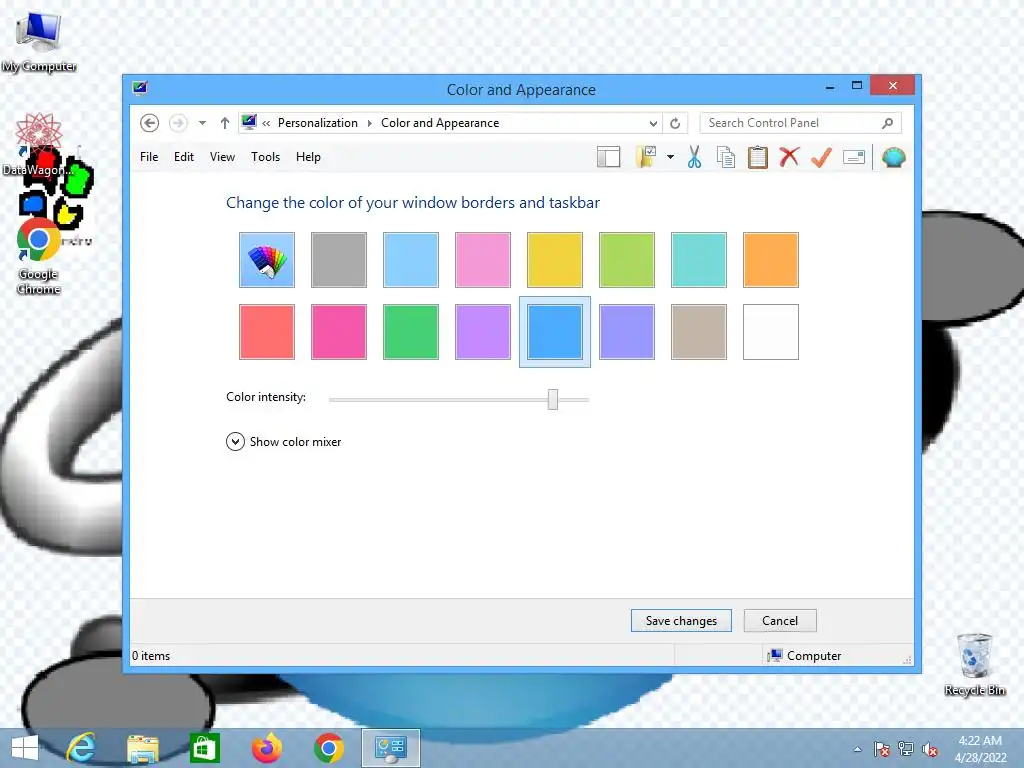Image resolution: width=1024 pixels, height=768 pixels.
Task: Open Google Chrome desktop shortcut
Action: (39, 256)
